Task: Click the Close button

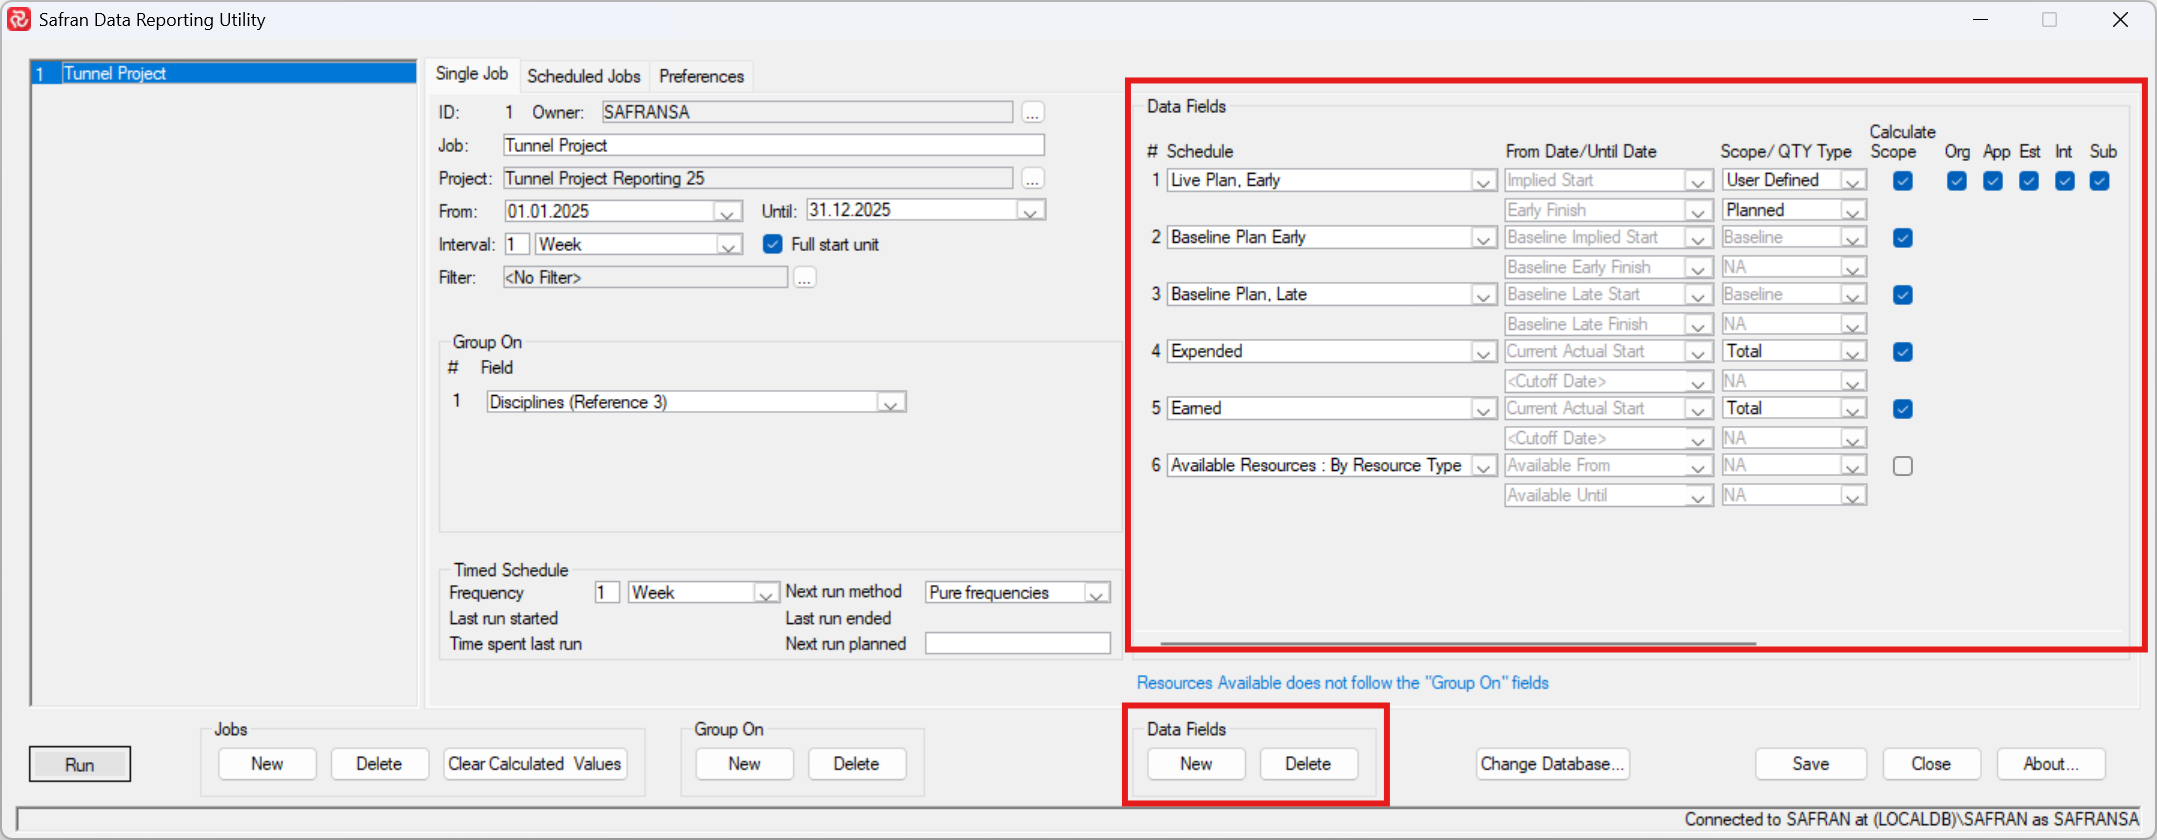Action: [x=1931, y=764]
